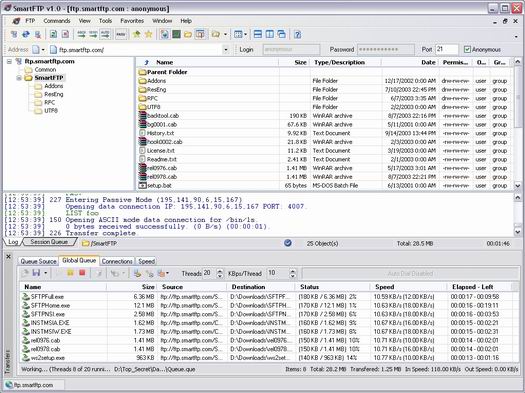Collapse the ftp.smartftp.com tree node

pyautogui.click(x=9, y=62)
